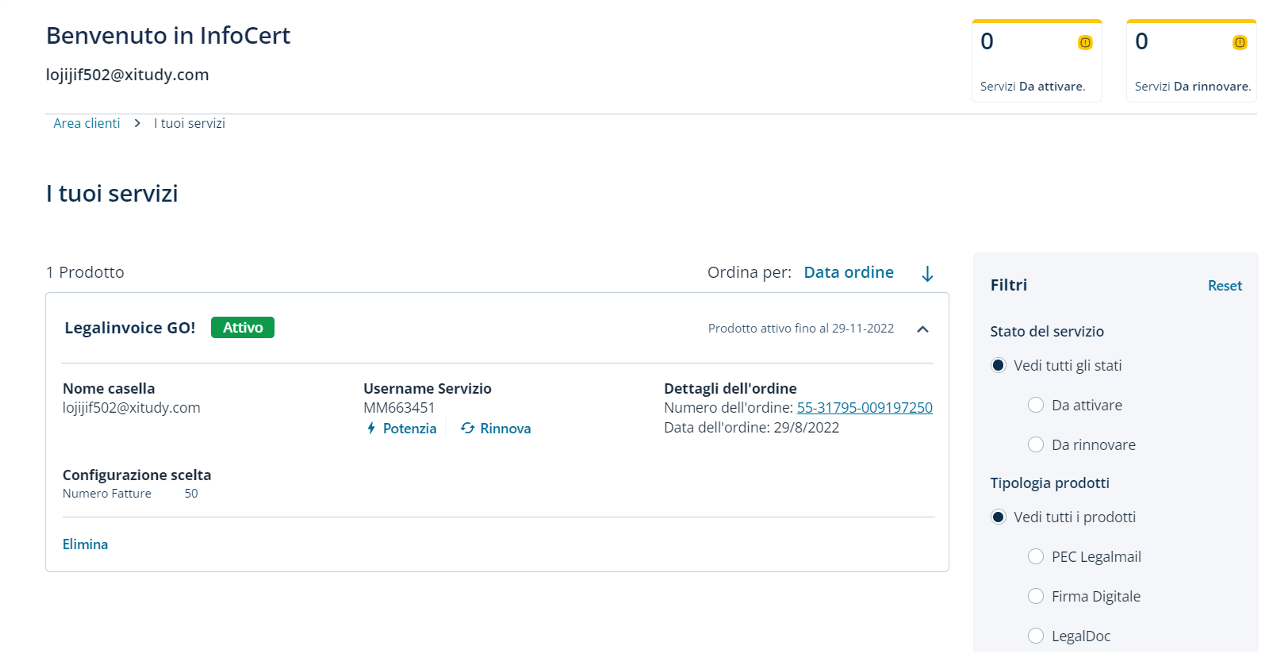Viewport: 1280px width, 653px height.
Task: Select the Vedi tutti gli stati option
Action: pyautogui.click(x=998, y=366)
